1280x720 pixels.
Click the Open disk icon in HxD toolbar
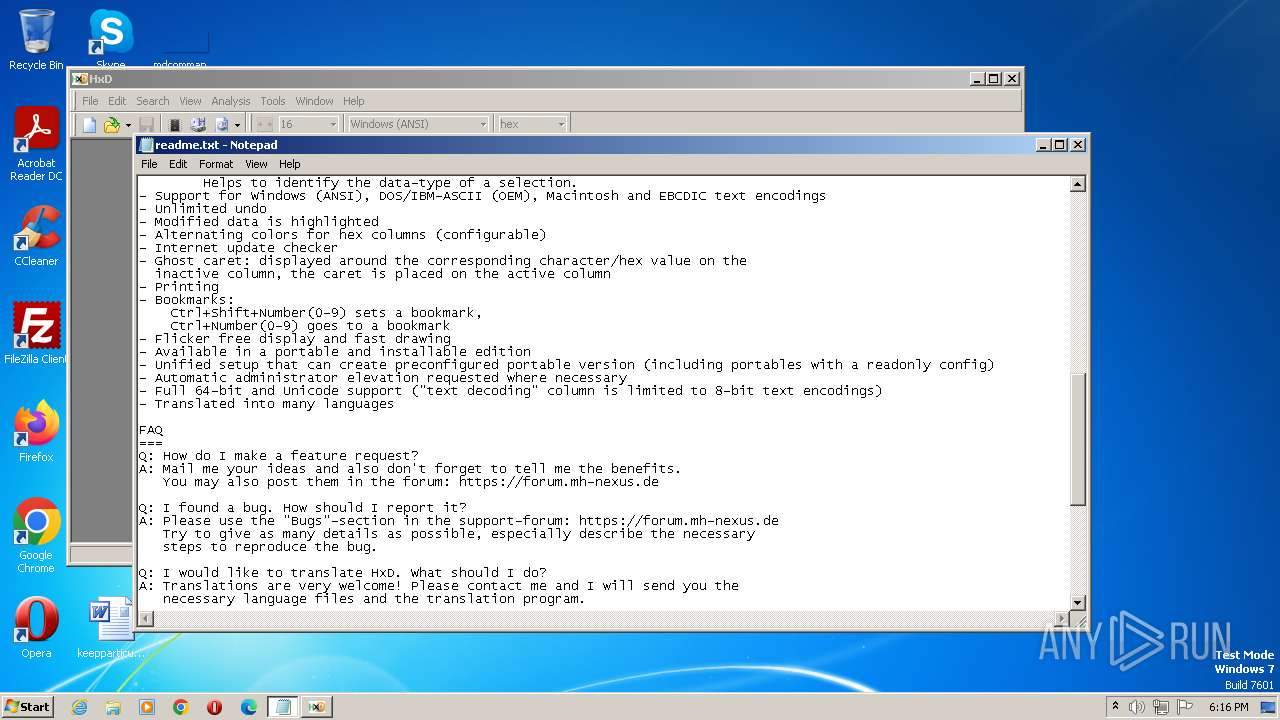point(198,124)
